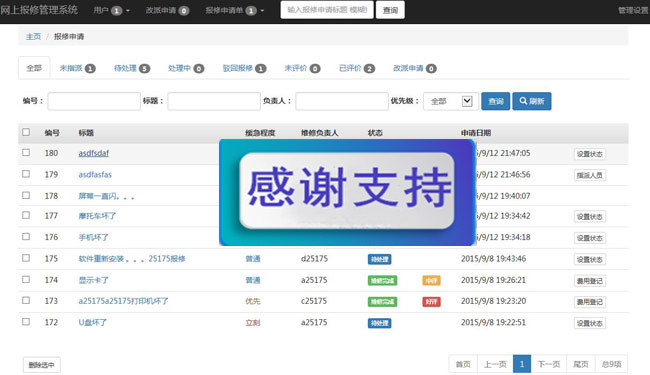Select the checkbox for row 178

(x=26, y=195)
